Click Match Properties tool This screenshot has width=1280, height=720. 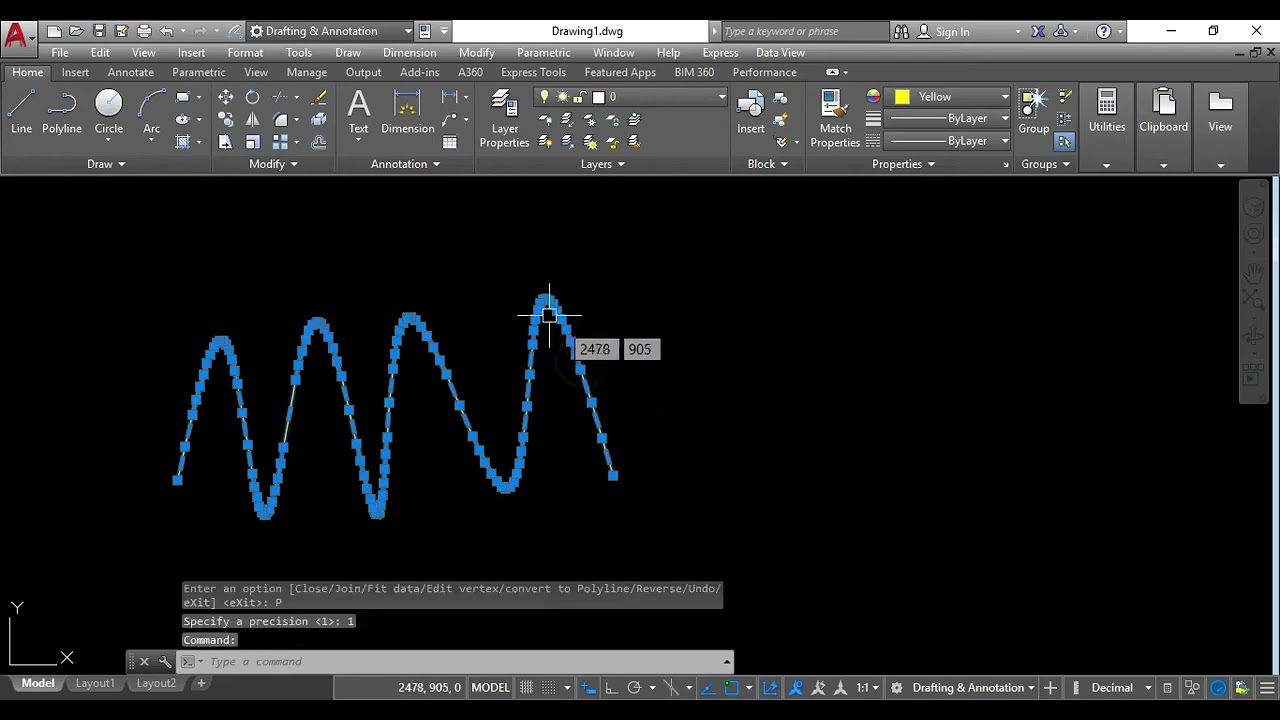click(x=835, y=119)
